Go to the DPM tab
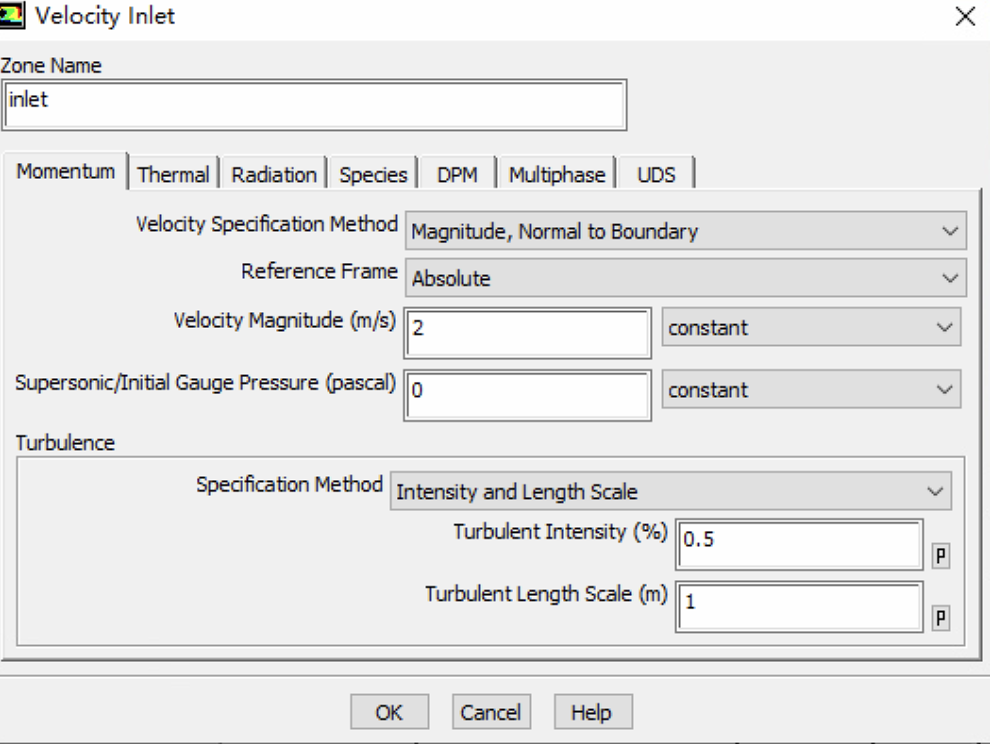 pyautogui.click(x=457, y=175)
